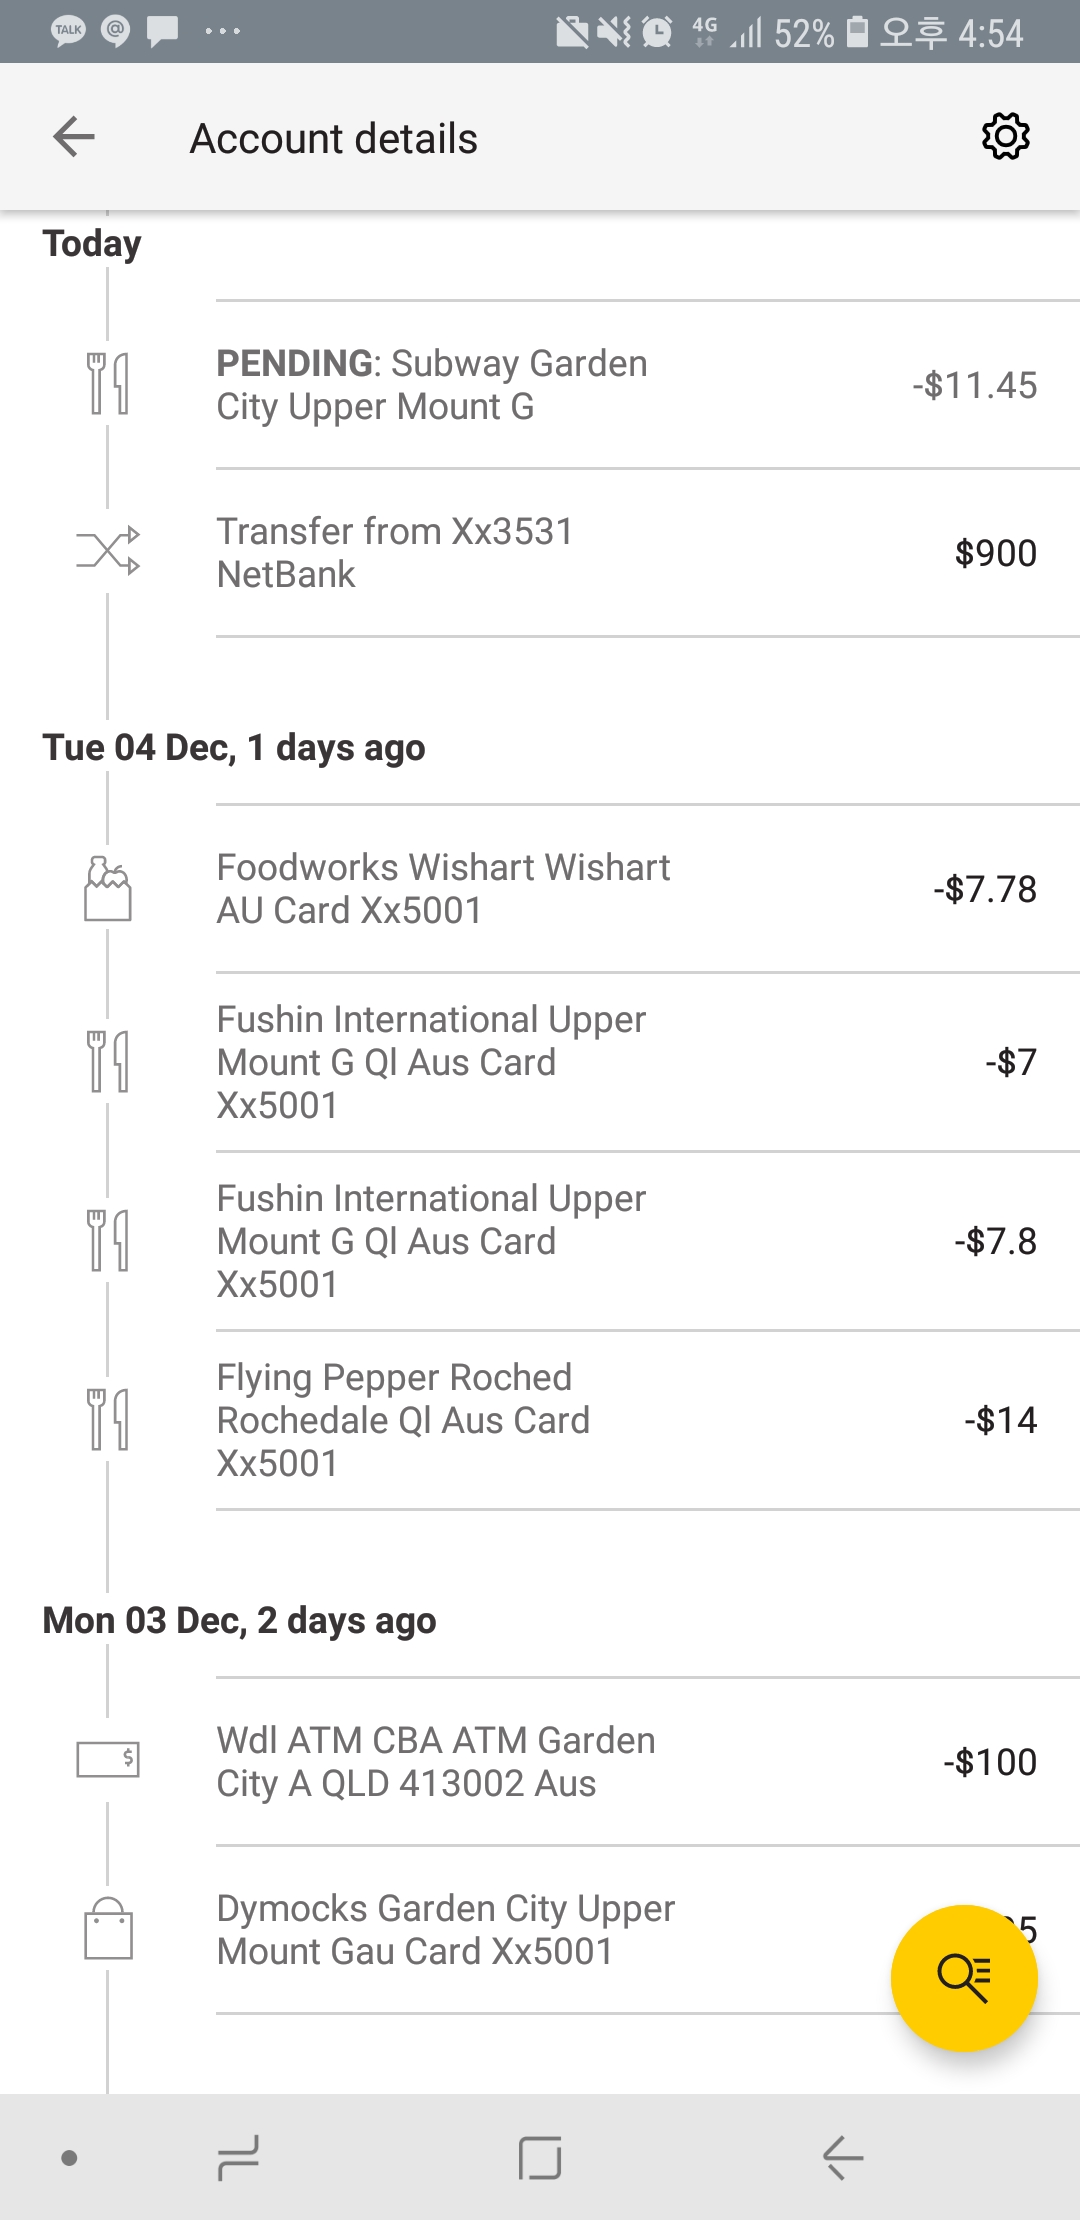Tap the yellow search transactions button
This screenshot has width=1080, height=2220.
click(x=964, y=1978)
